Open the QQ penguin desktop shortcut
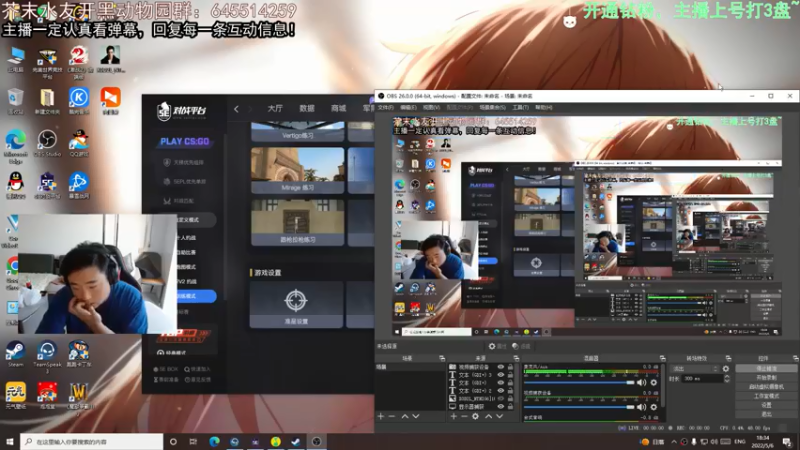 click(x=16, y=185)
